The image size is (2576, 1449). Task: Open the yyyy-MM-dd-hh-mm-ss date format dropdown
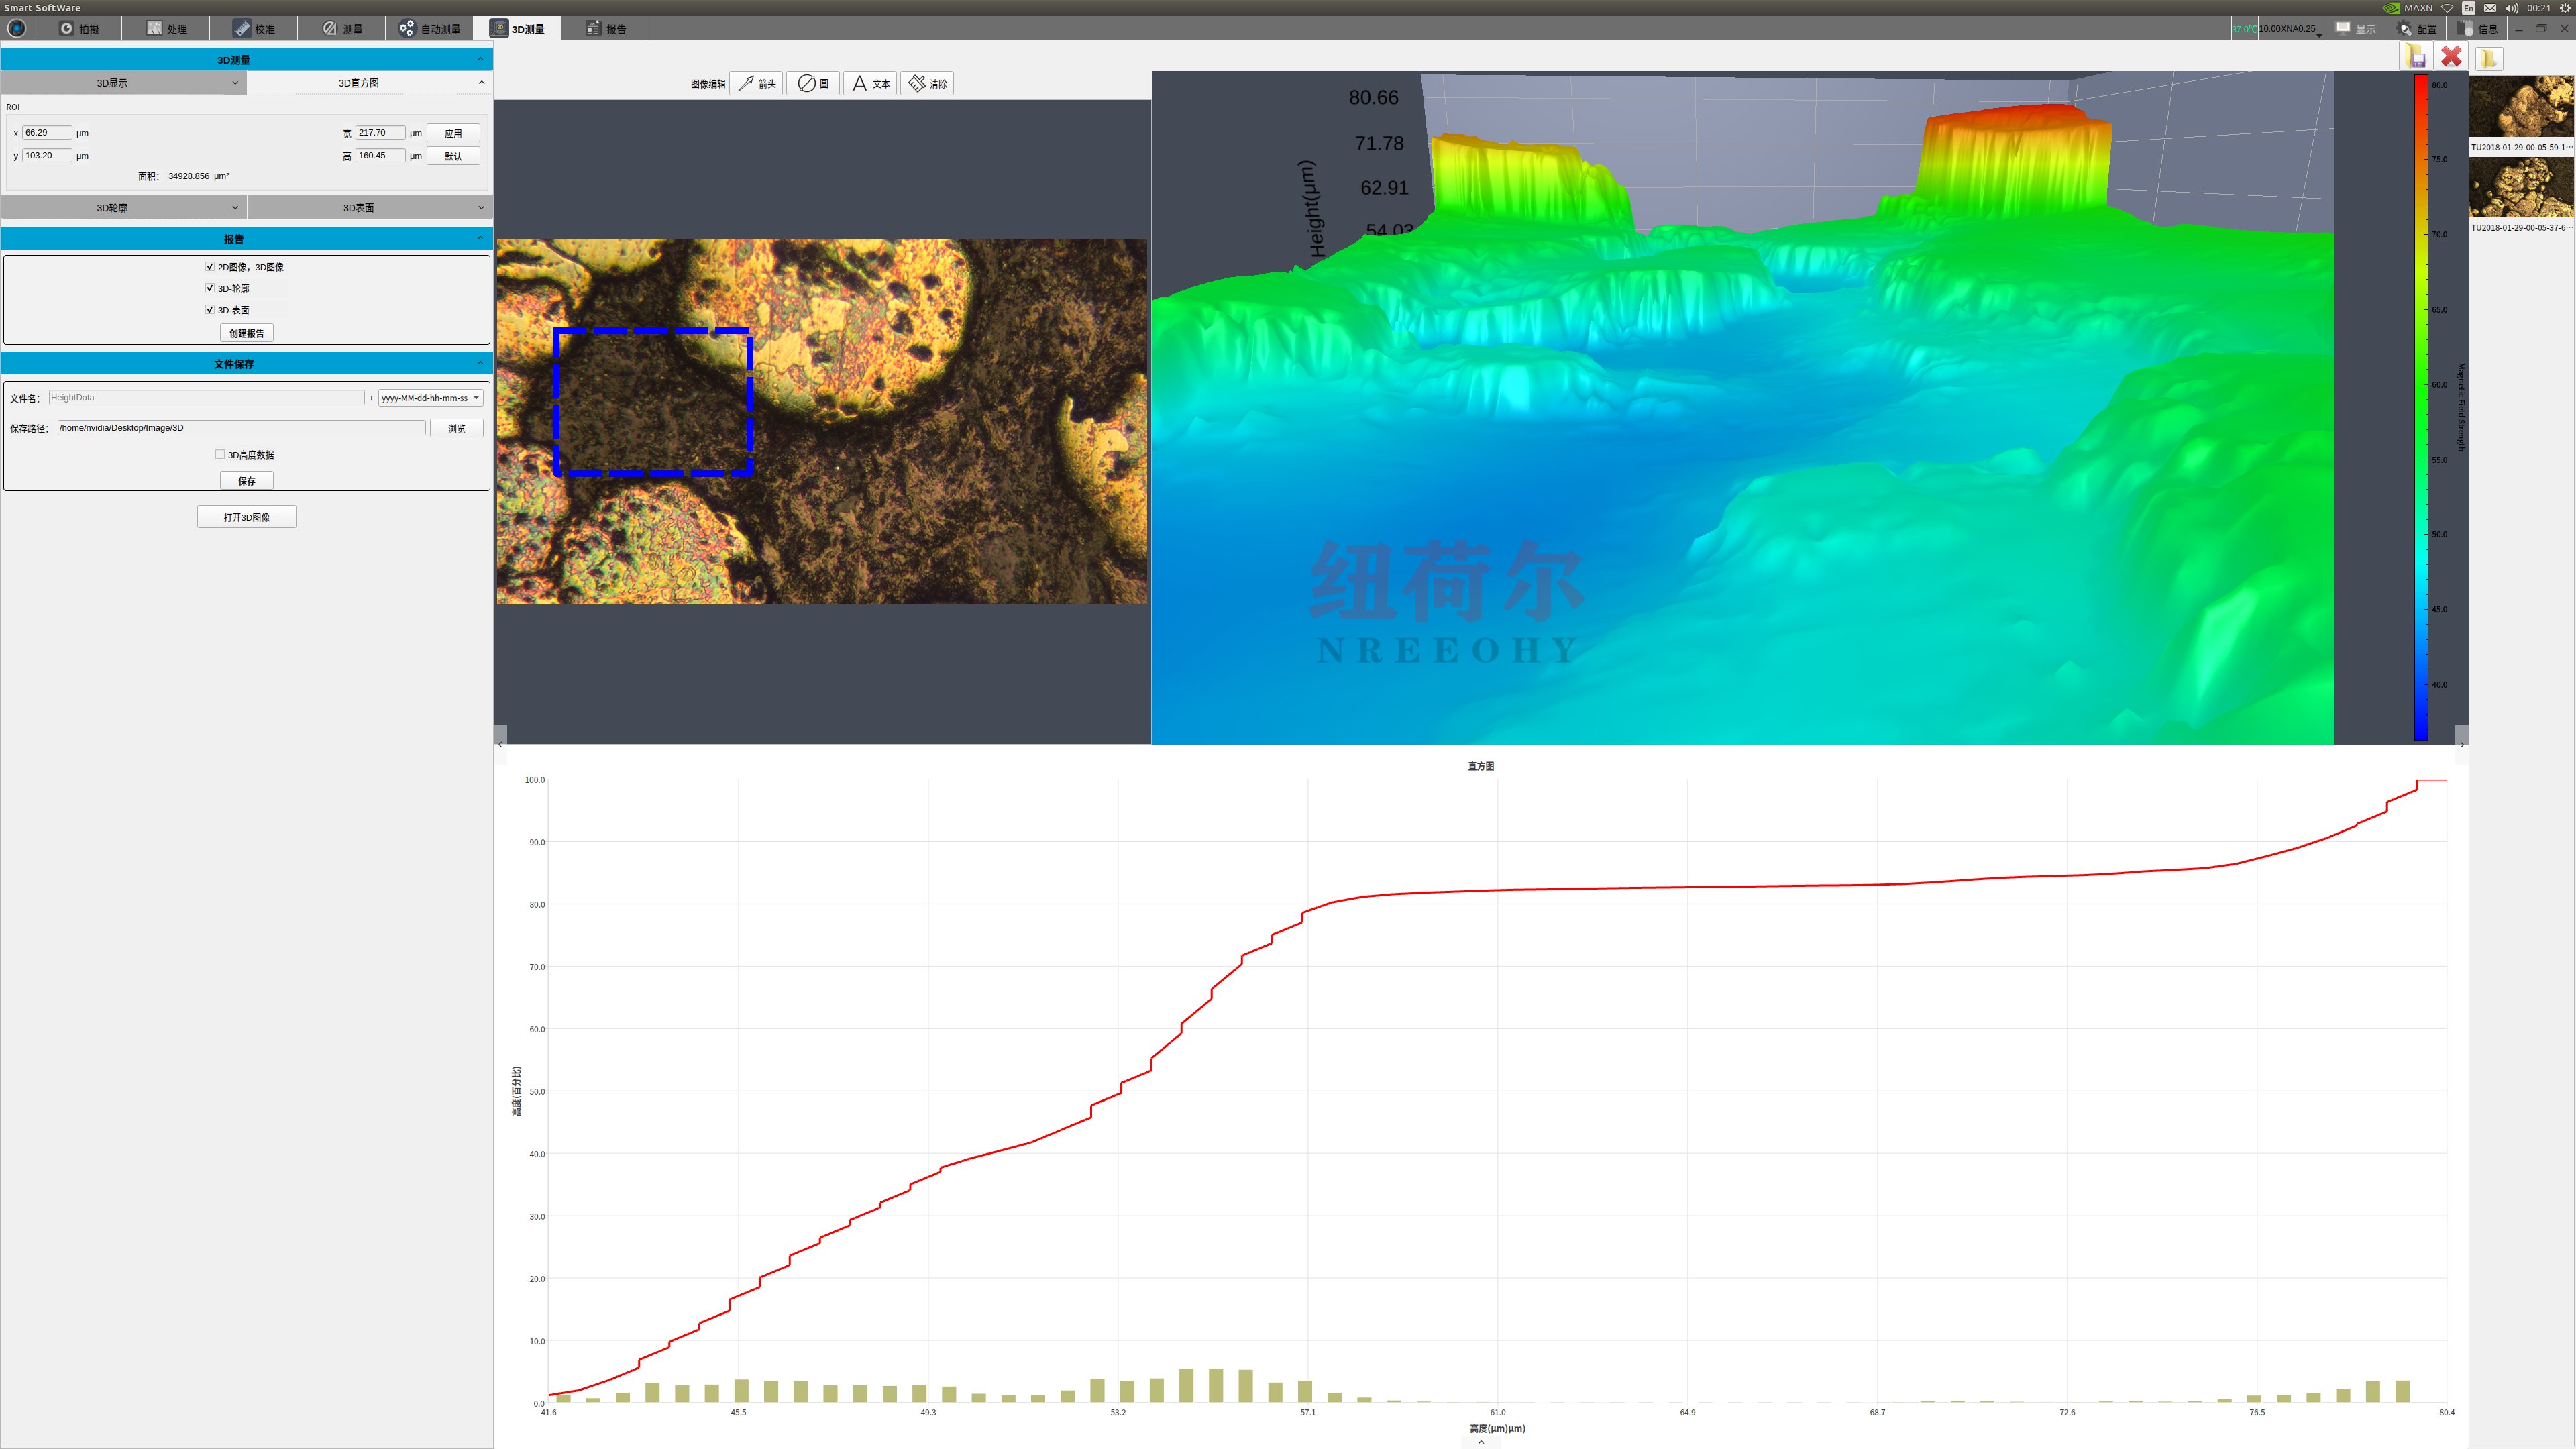tap(430, 398)
